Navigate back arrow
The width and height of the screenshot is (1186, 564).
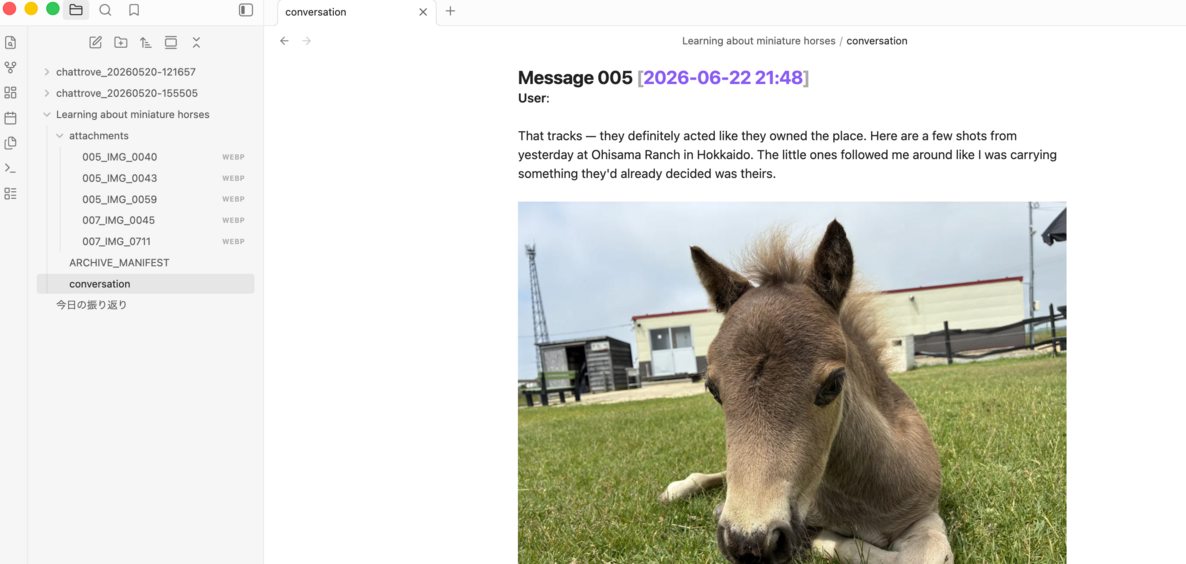[x=284, y=41]
